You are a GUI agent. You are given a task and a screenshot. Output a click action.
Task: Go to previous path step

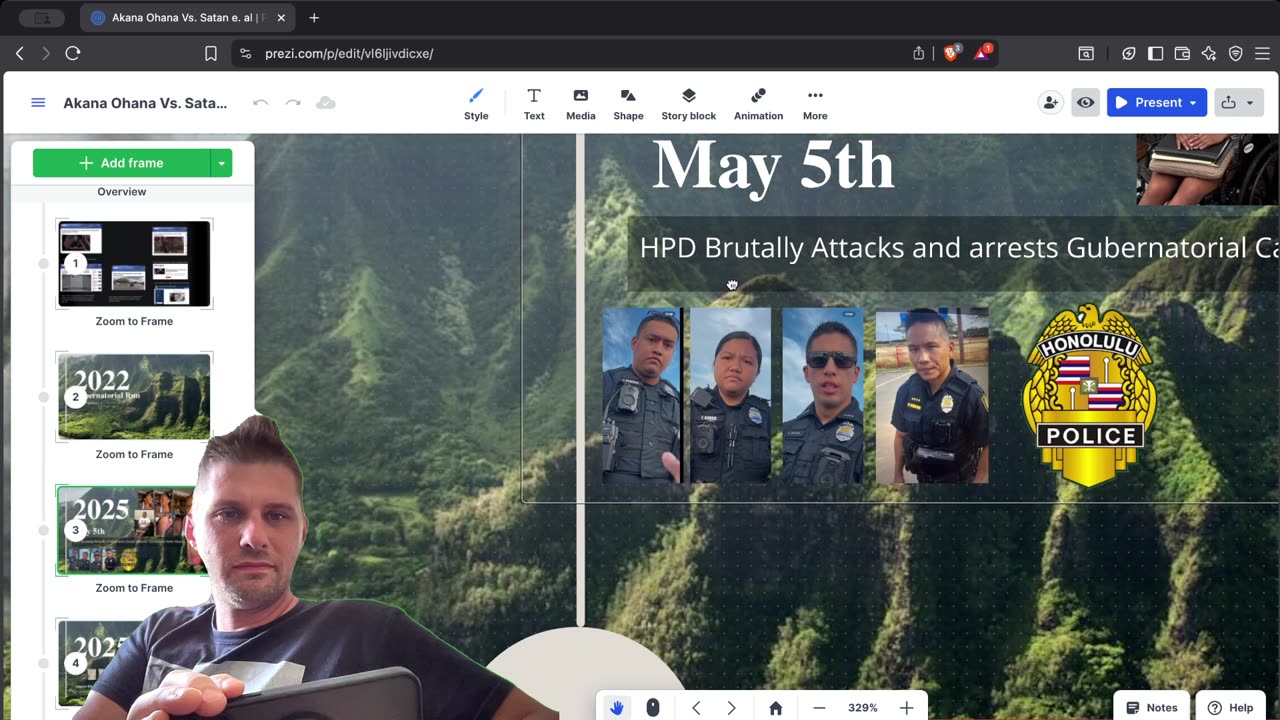[696, 708]
